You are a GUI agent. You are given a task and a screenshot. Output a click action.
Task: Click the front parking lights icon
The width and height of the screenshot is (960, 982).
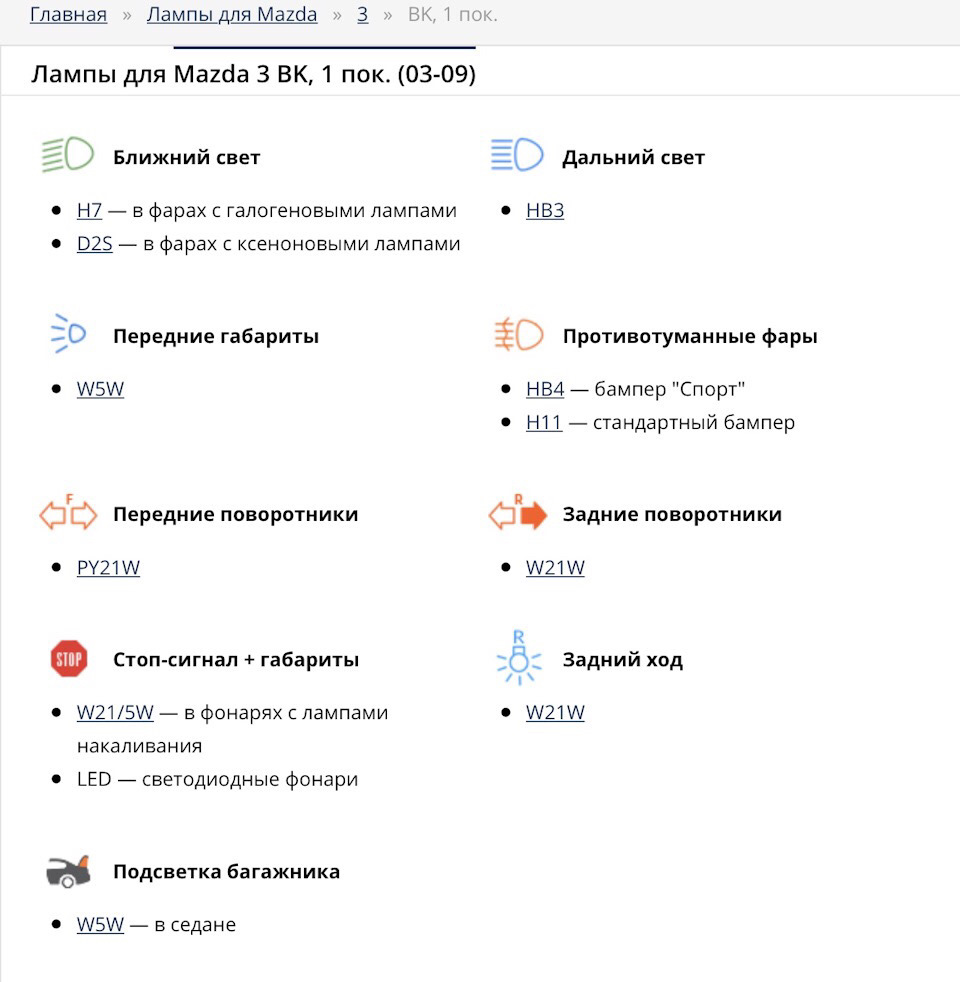click(68, 334)
